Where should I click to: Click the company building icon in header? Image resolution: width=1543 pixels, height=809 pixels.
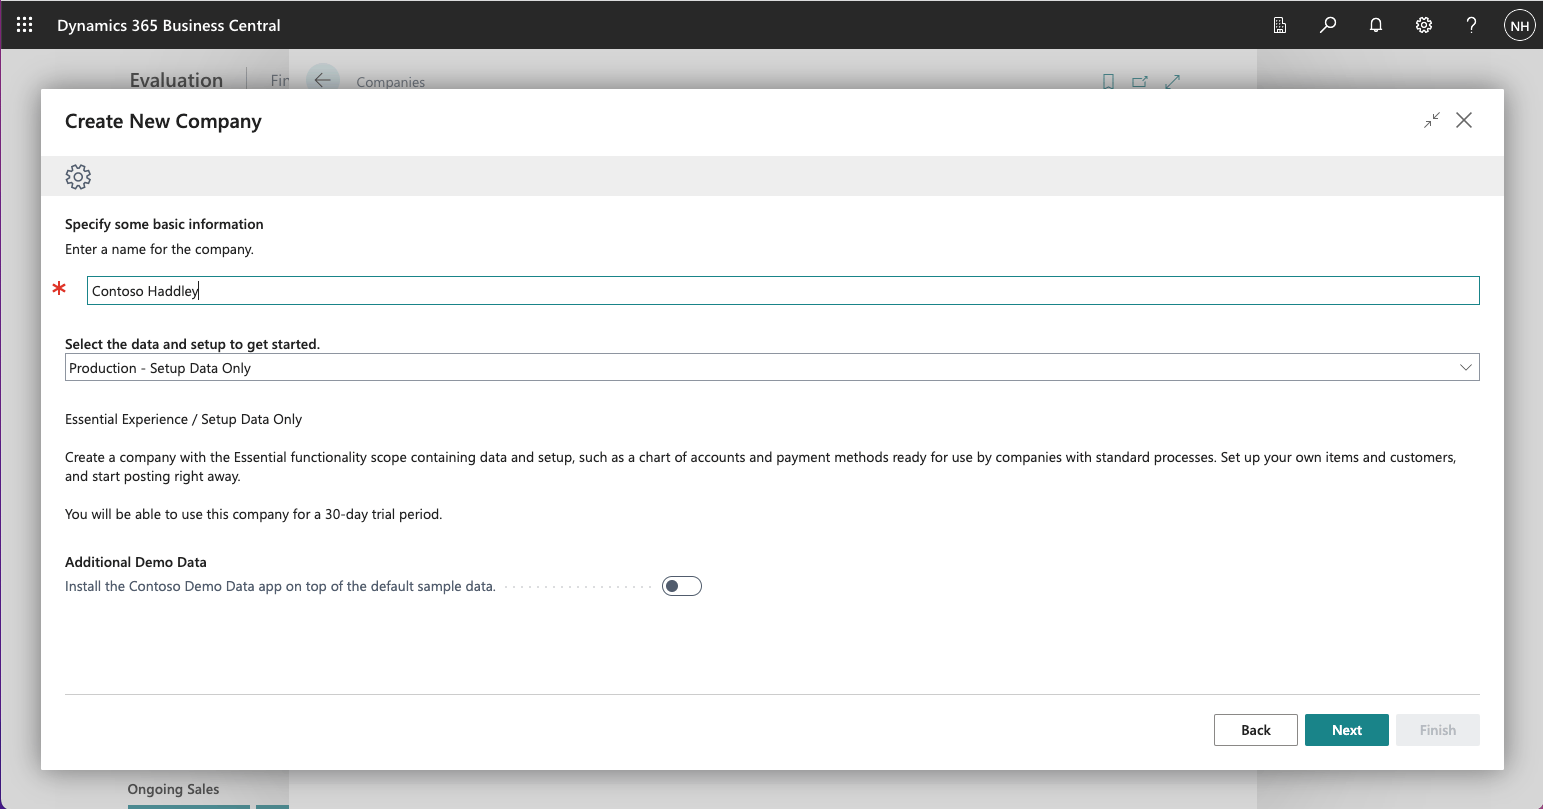tap(1280, 25)
